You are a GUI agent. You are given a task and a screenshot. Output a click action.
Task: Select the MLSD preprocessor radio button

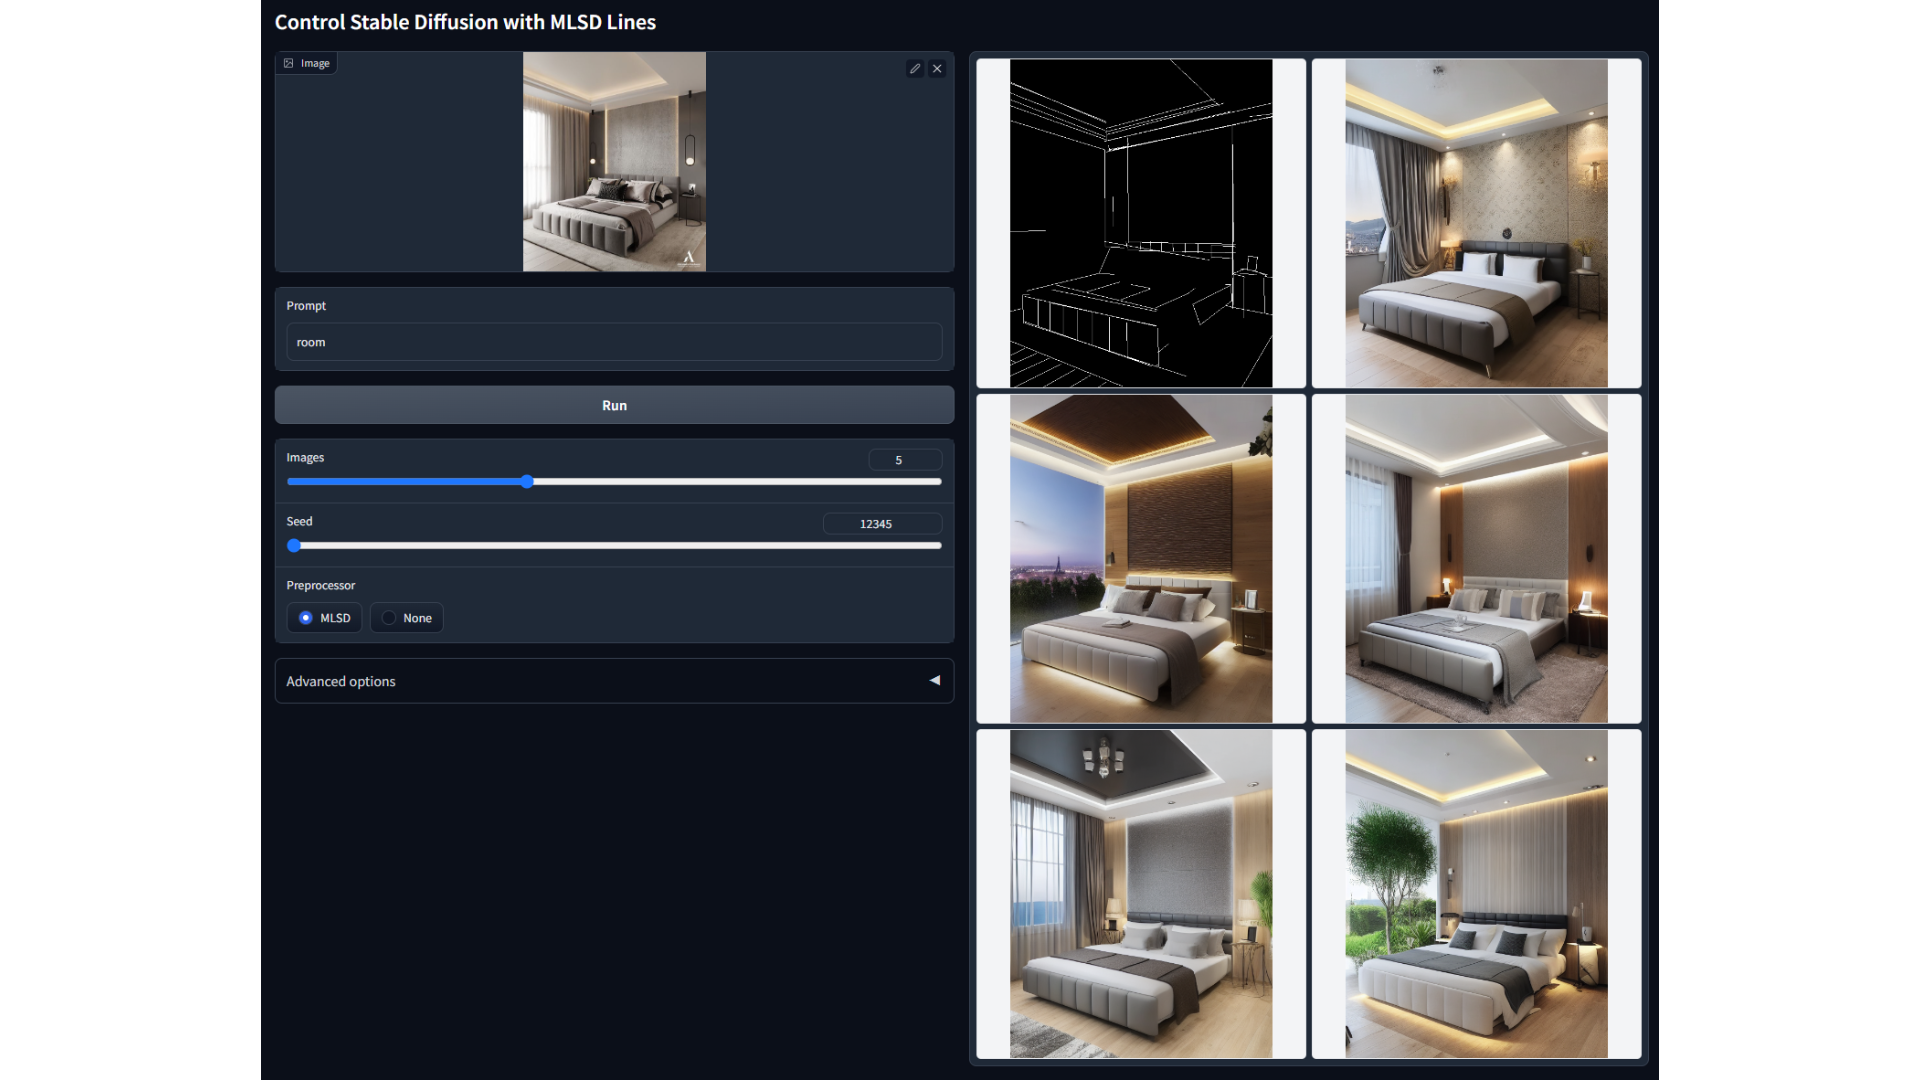click(306, 618)
